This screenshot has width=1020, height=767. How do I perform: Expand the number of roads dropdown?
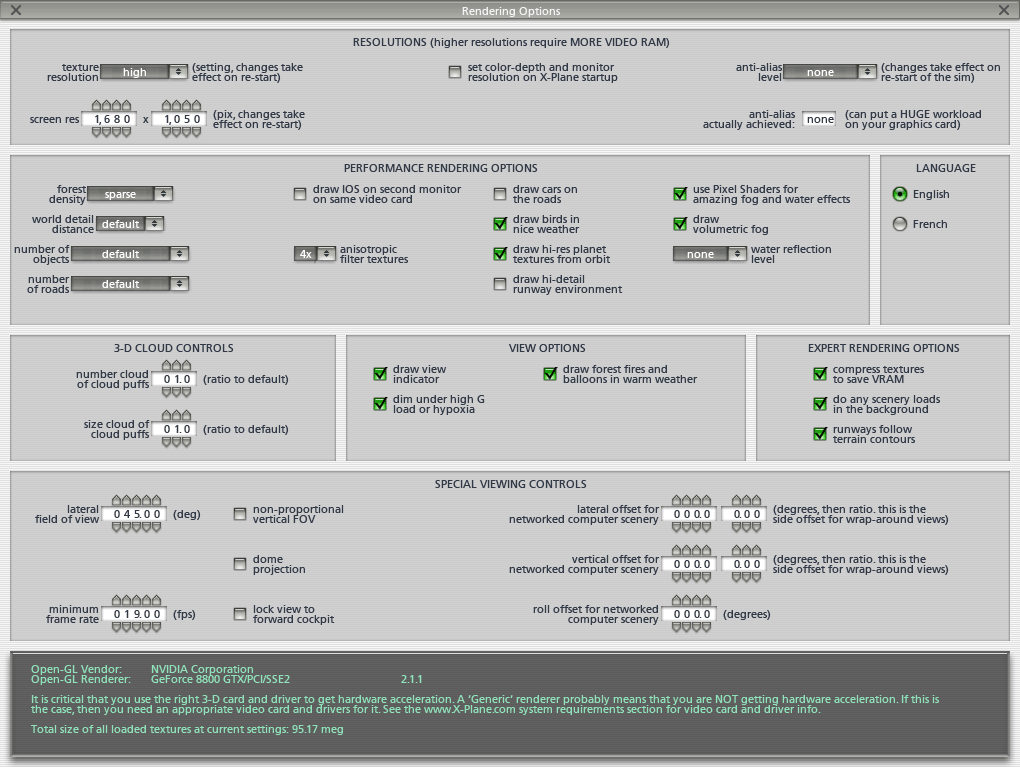(x=129, y=284)
